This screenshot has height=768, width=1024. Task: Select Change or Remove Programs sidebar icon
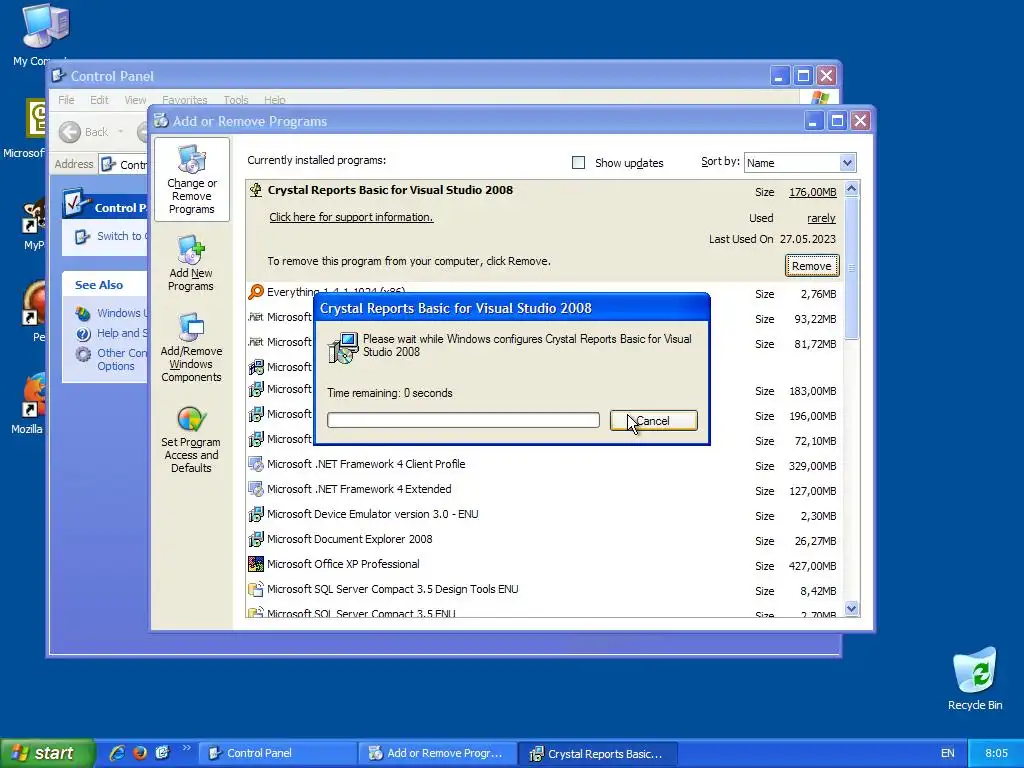point(191,180)
